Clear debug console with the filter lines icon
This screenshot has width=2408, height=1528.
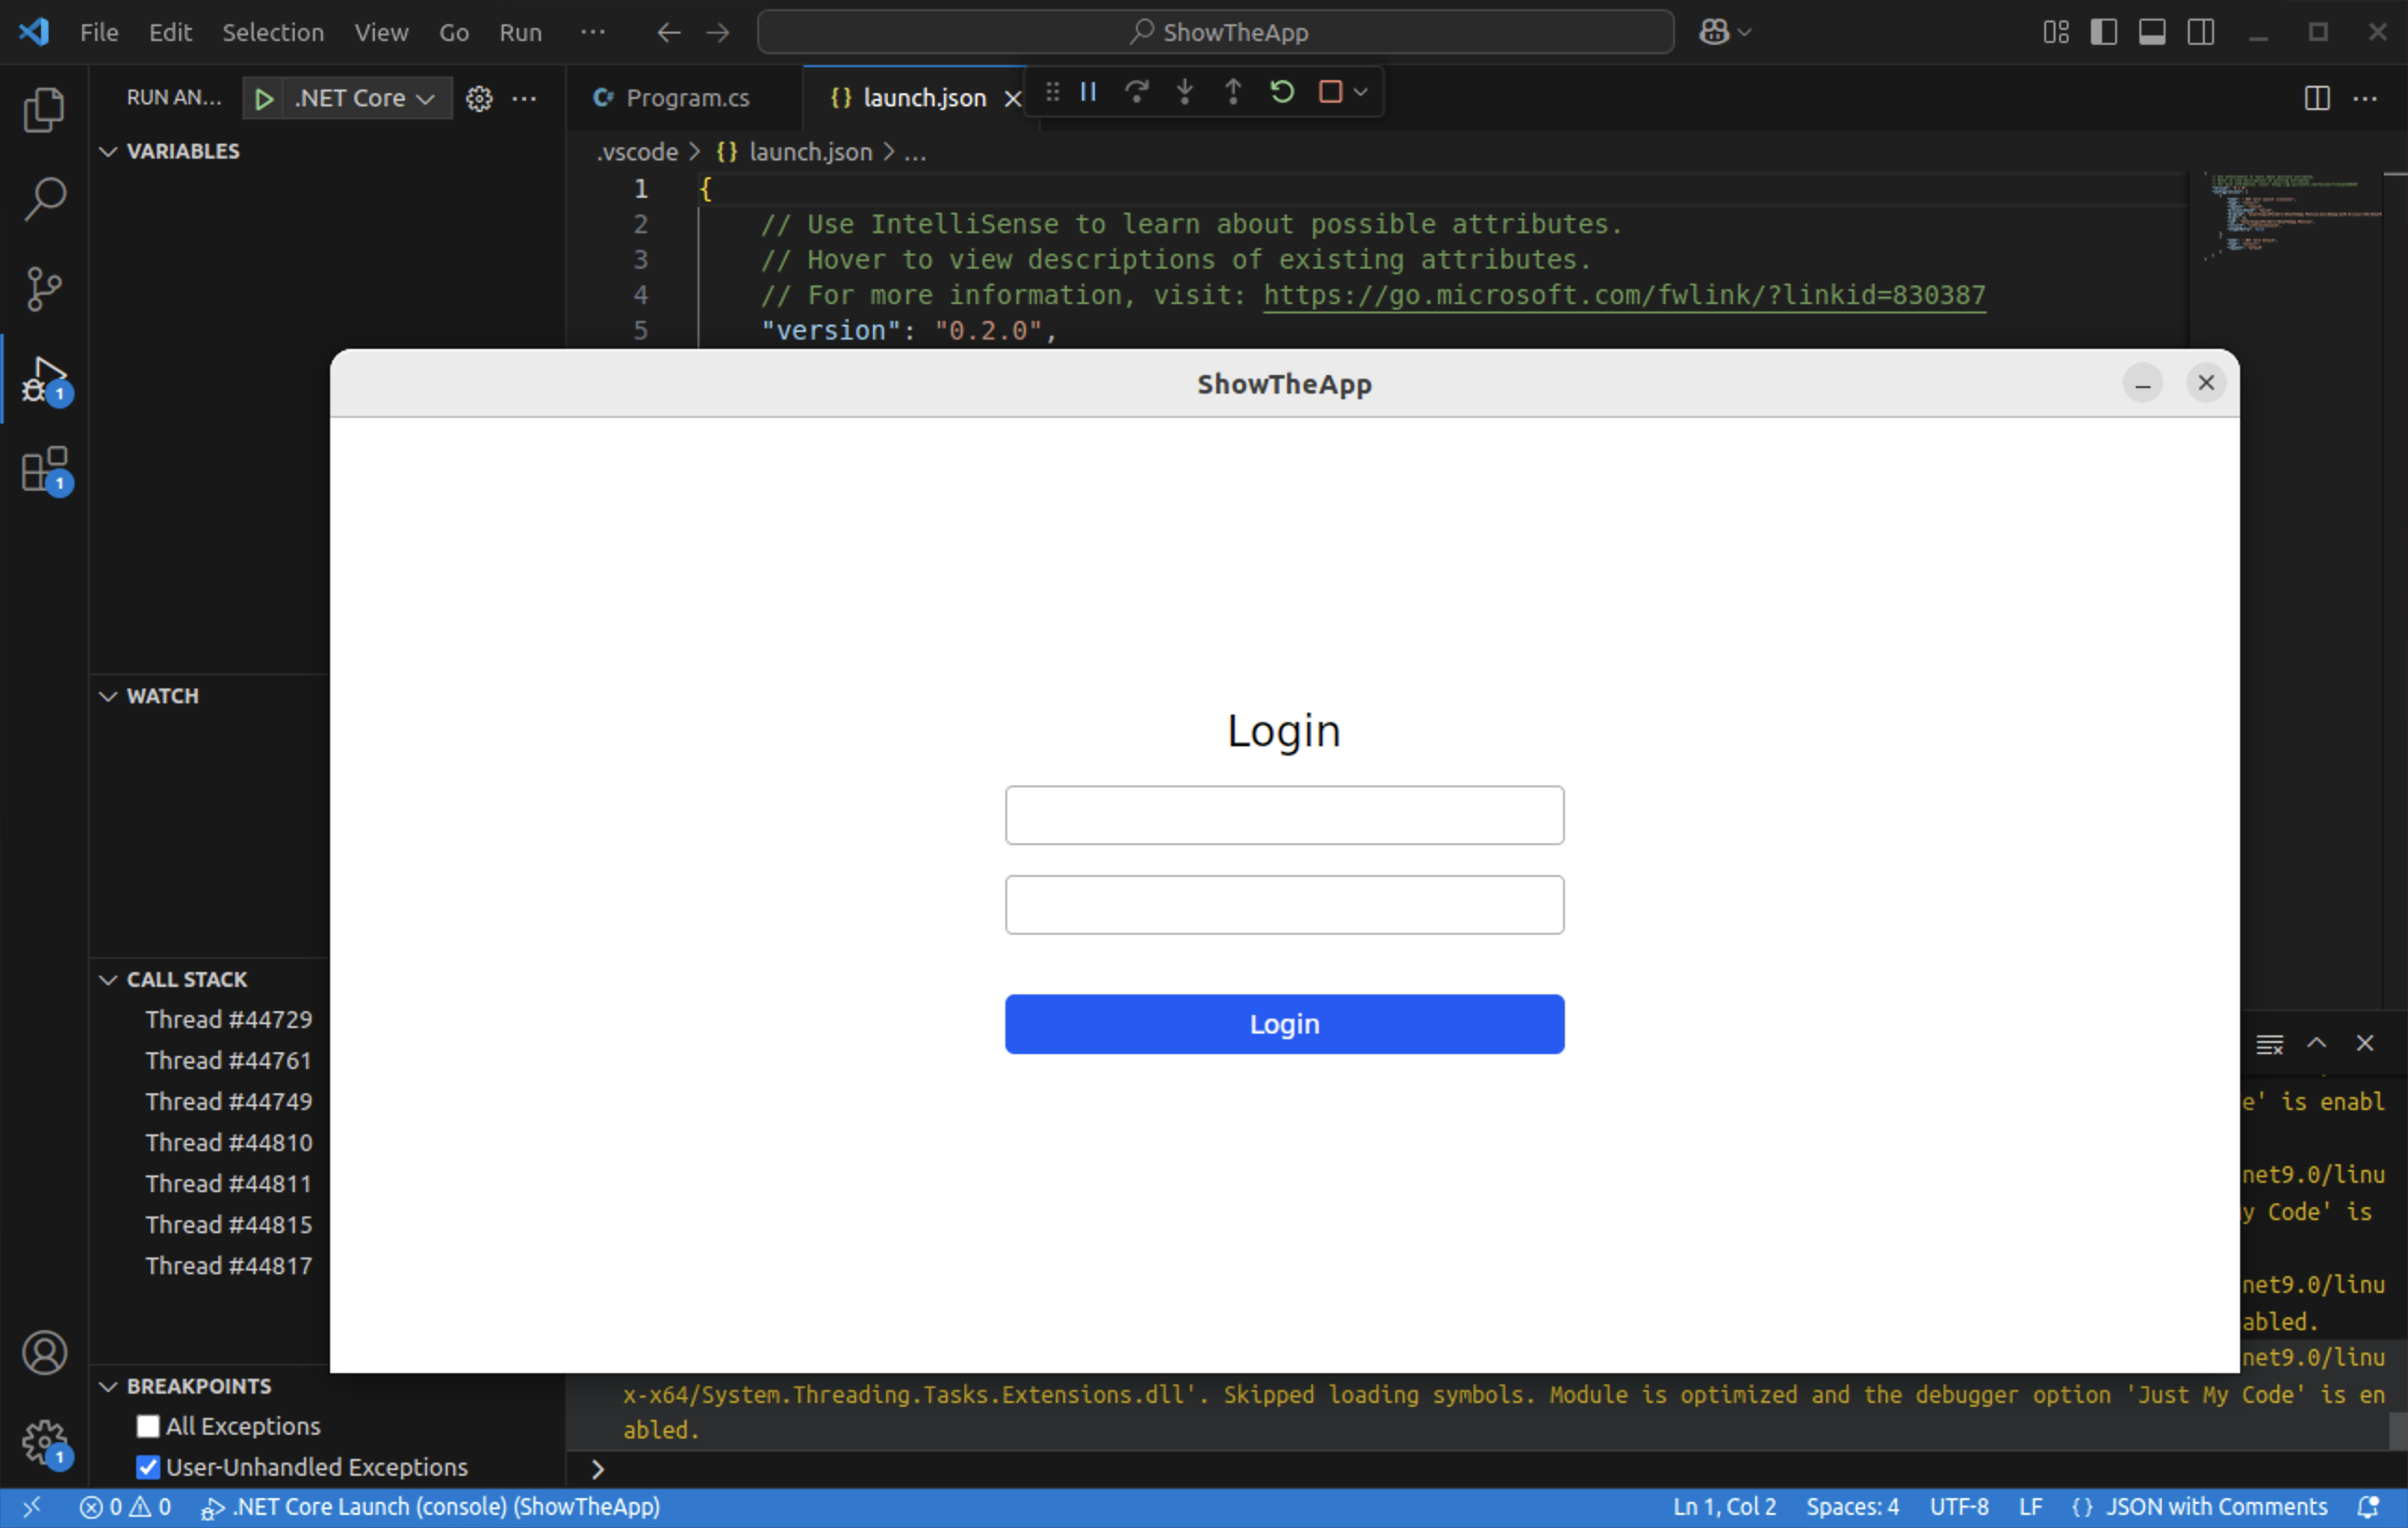click(x=2269, y=1043)
